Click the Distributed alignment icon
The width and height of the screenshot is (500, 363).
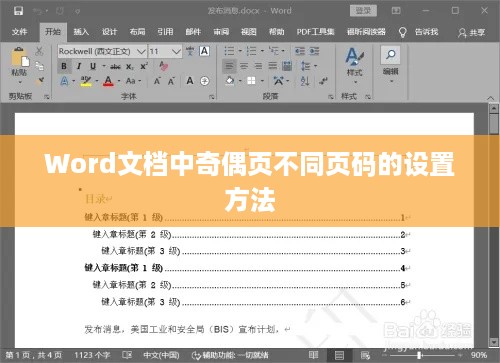click(x=287, y=66)
